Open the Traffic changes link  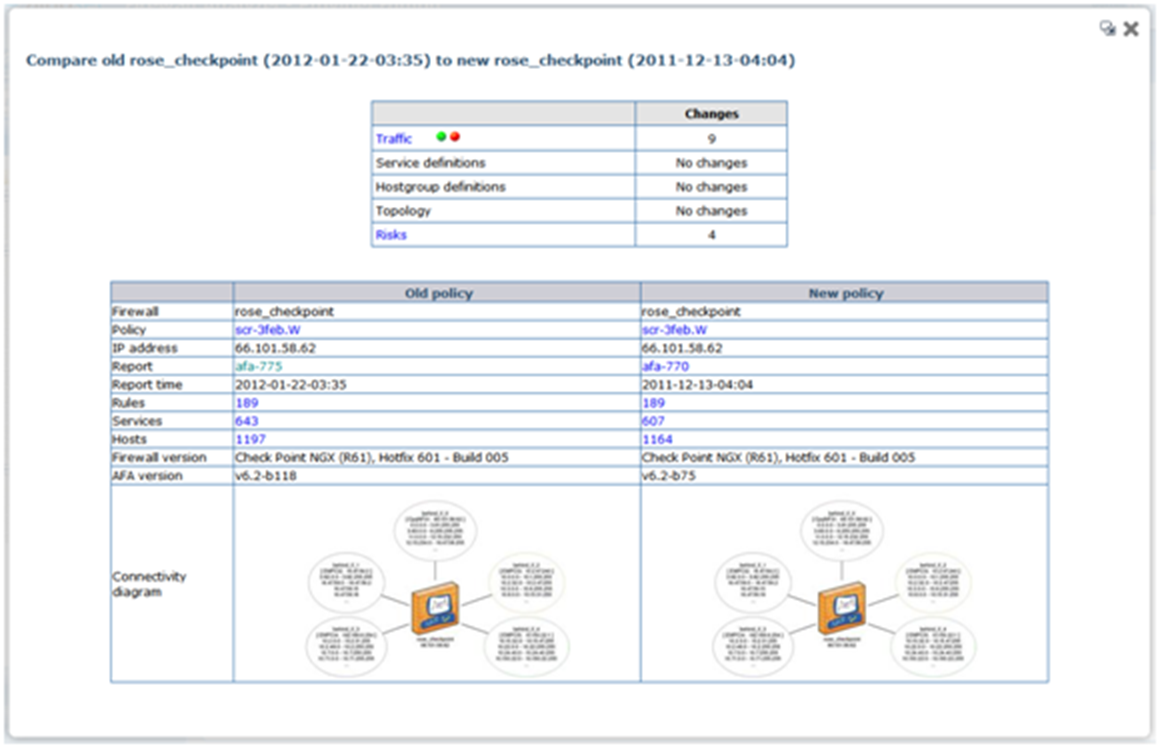[393, 139]
